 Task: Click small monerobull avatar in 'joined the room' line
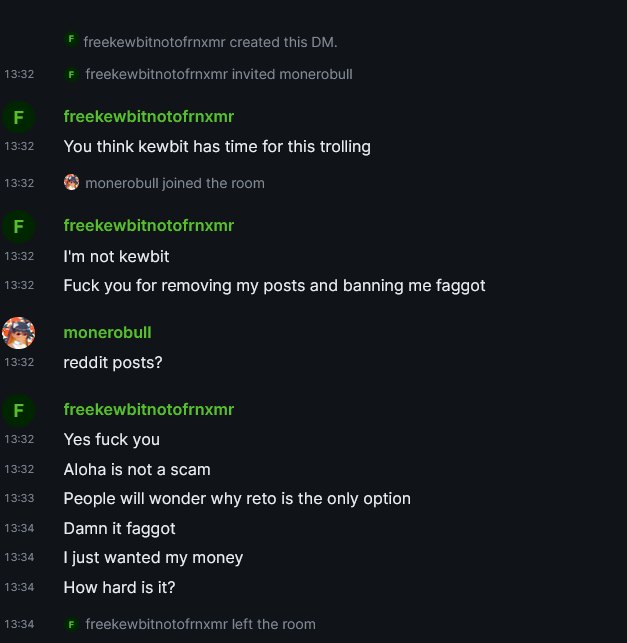point(71,182)
